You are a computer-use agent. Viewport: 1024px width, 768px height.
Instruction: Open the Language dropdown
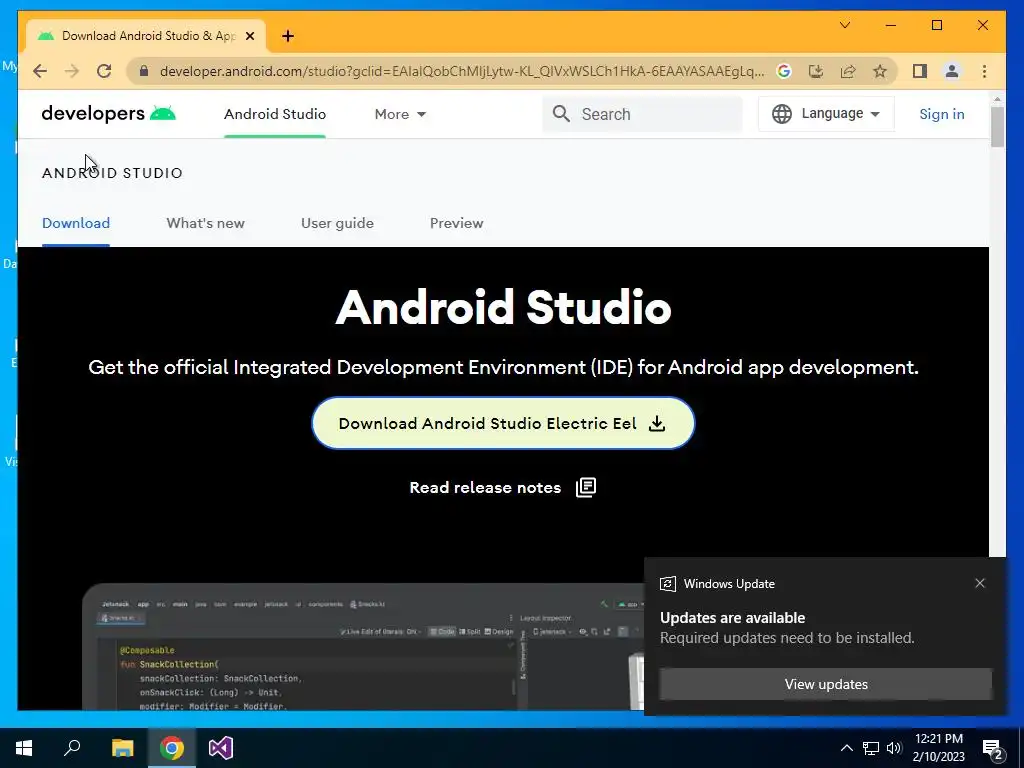pos(826,114)
